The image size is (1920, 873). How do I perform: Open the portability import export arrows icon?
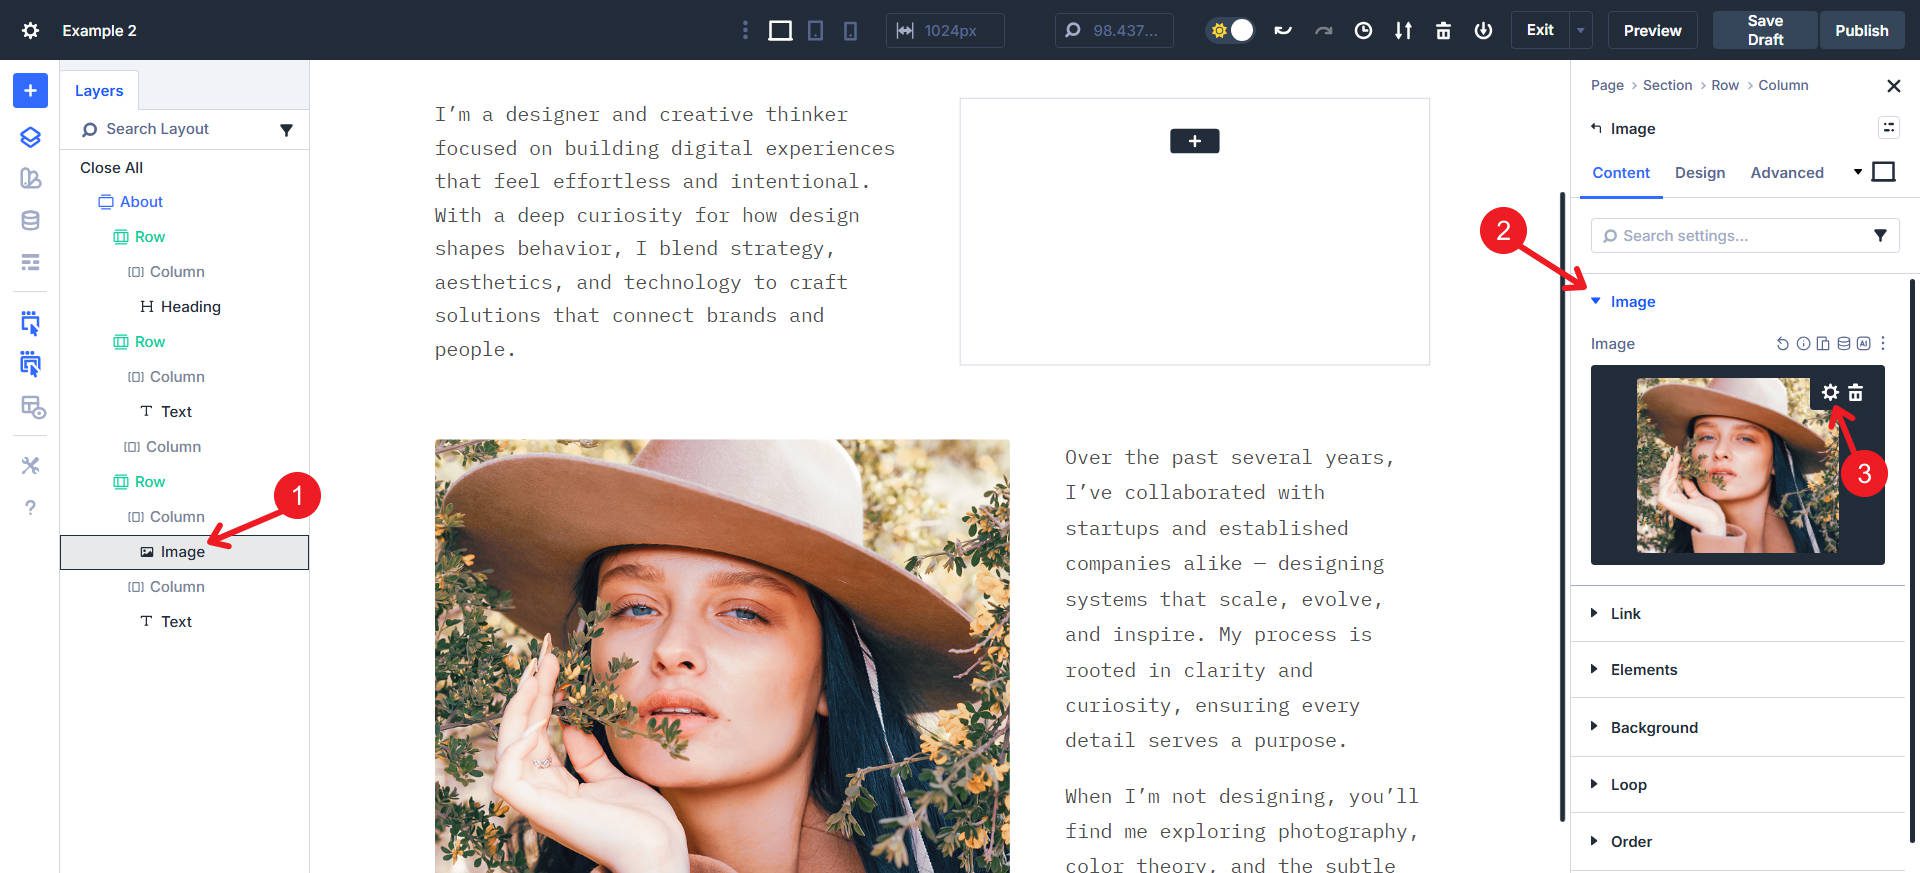[x=1403, y=31]
